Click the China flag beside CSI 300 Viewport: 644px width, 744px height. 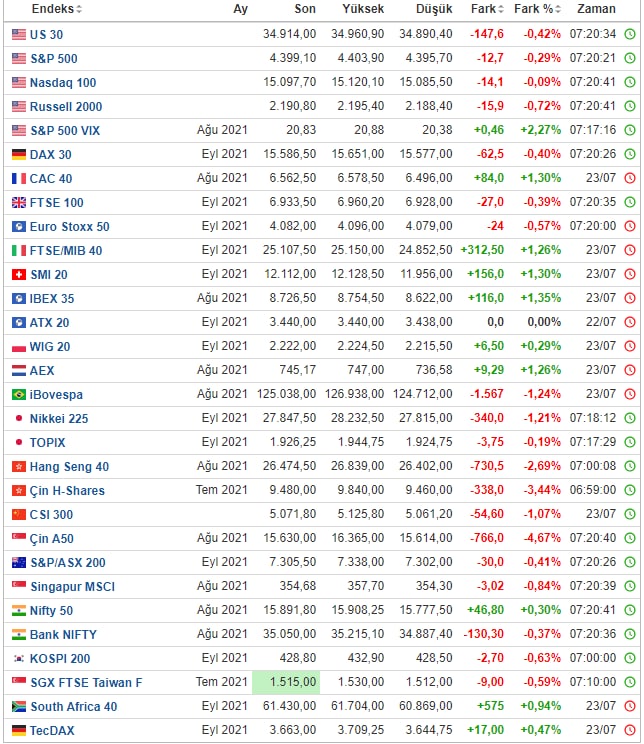19,514
